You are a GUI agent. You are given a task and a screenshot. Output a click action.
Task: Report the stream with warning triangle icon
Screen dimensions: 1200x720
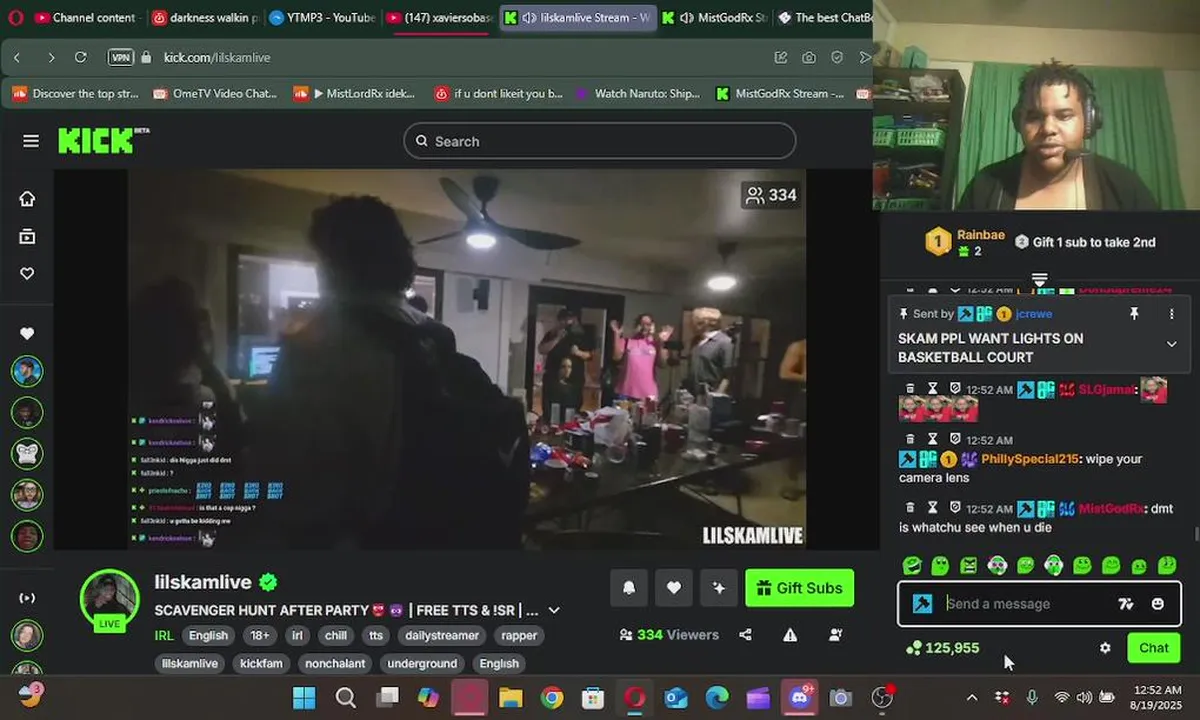pos(790,634)
